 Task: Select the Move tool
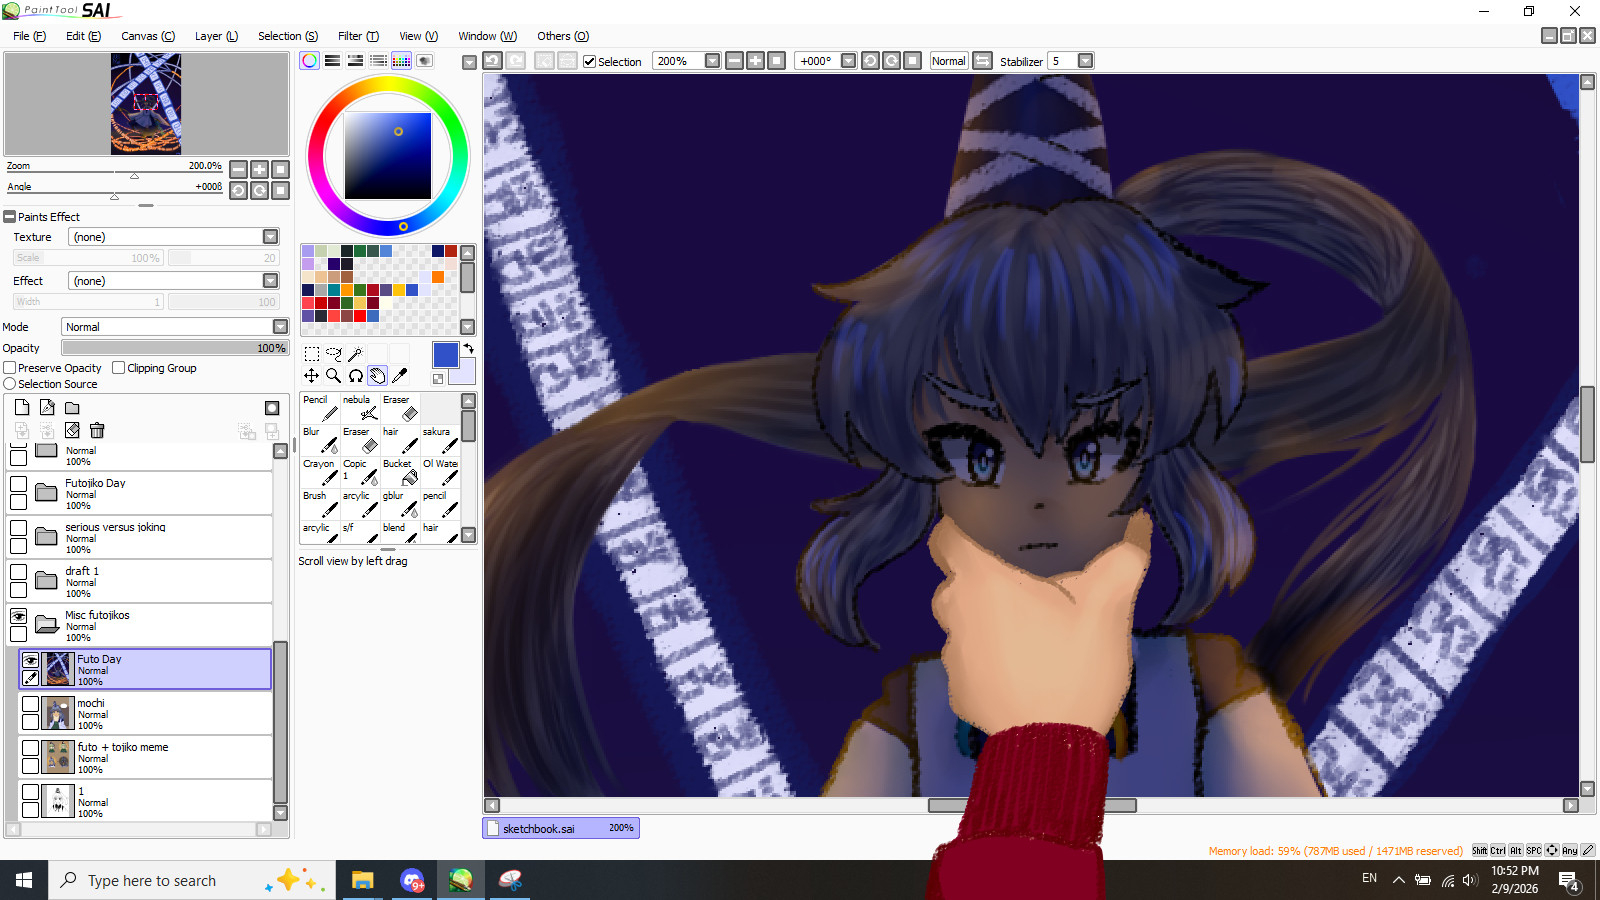tap(312, 376)
